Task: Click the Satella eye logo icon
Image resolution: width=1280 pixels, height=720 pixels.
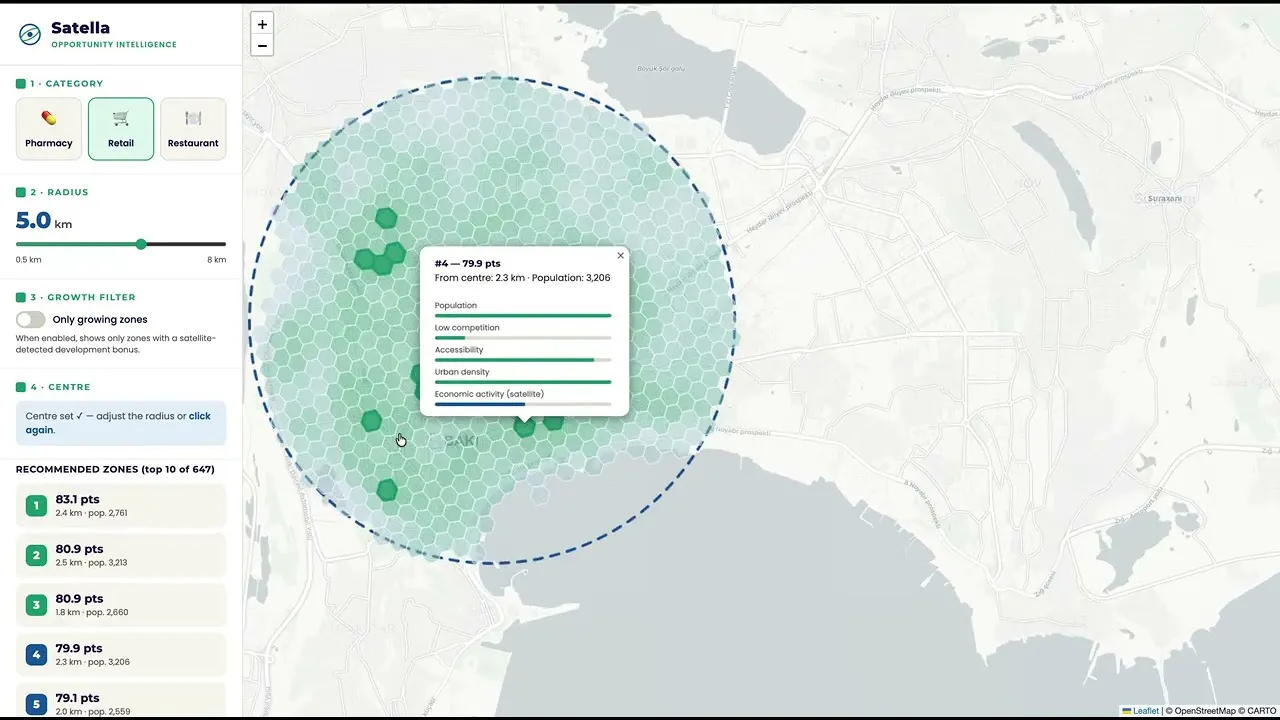Action: point(30,34)
